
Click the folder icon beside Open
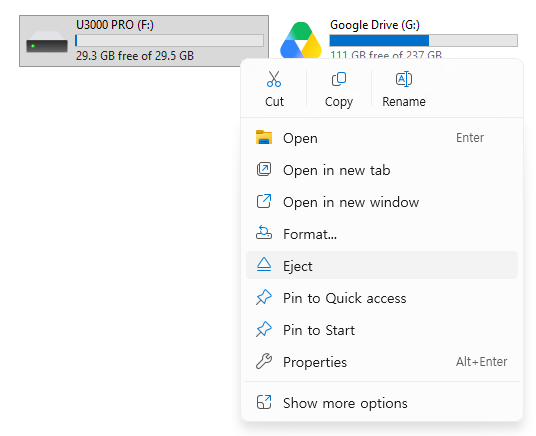click(x=264, y=137)
